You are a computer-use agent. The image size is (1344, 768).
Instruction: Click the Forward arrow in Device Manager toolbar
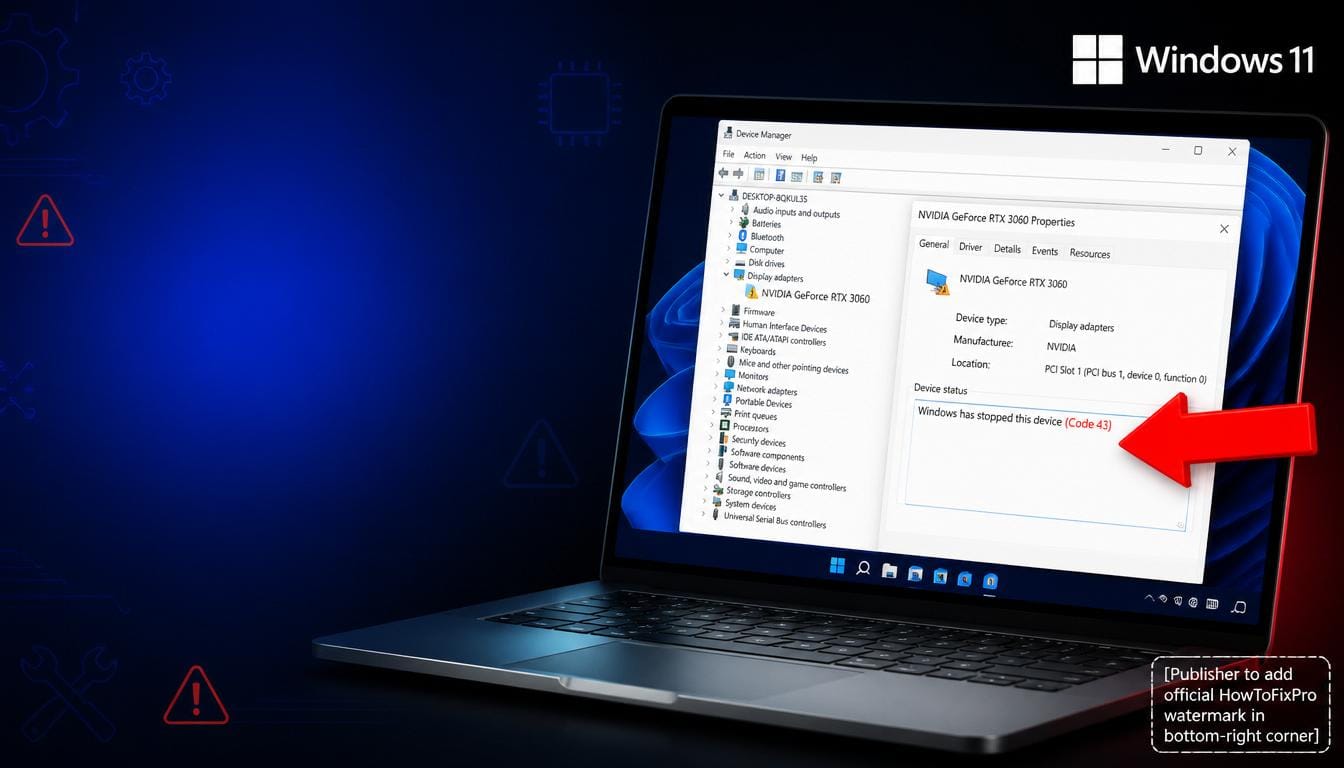[738, 174]
